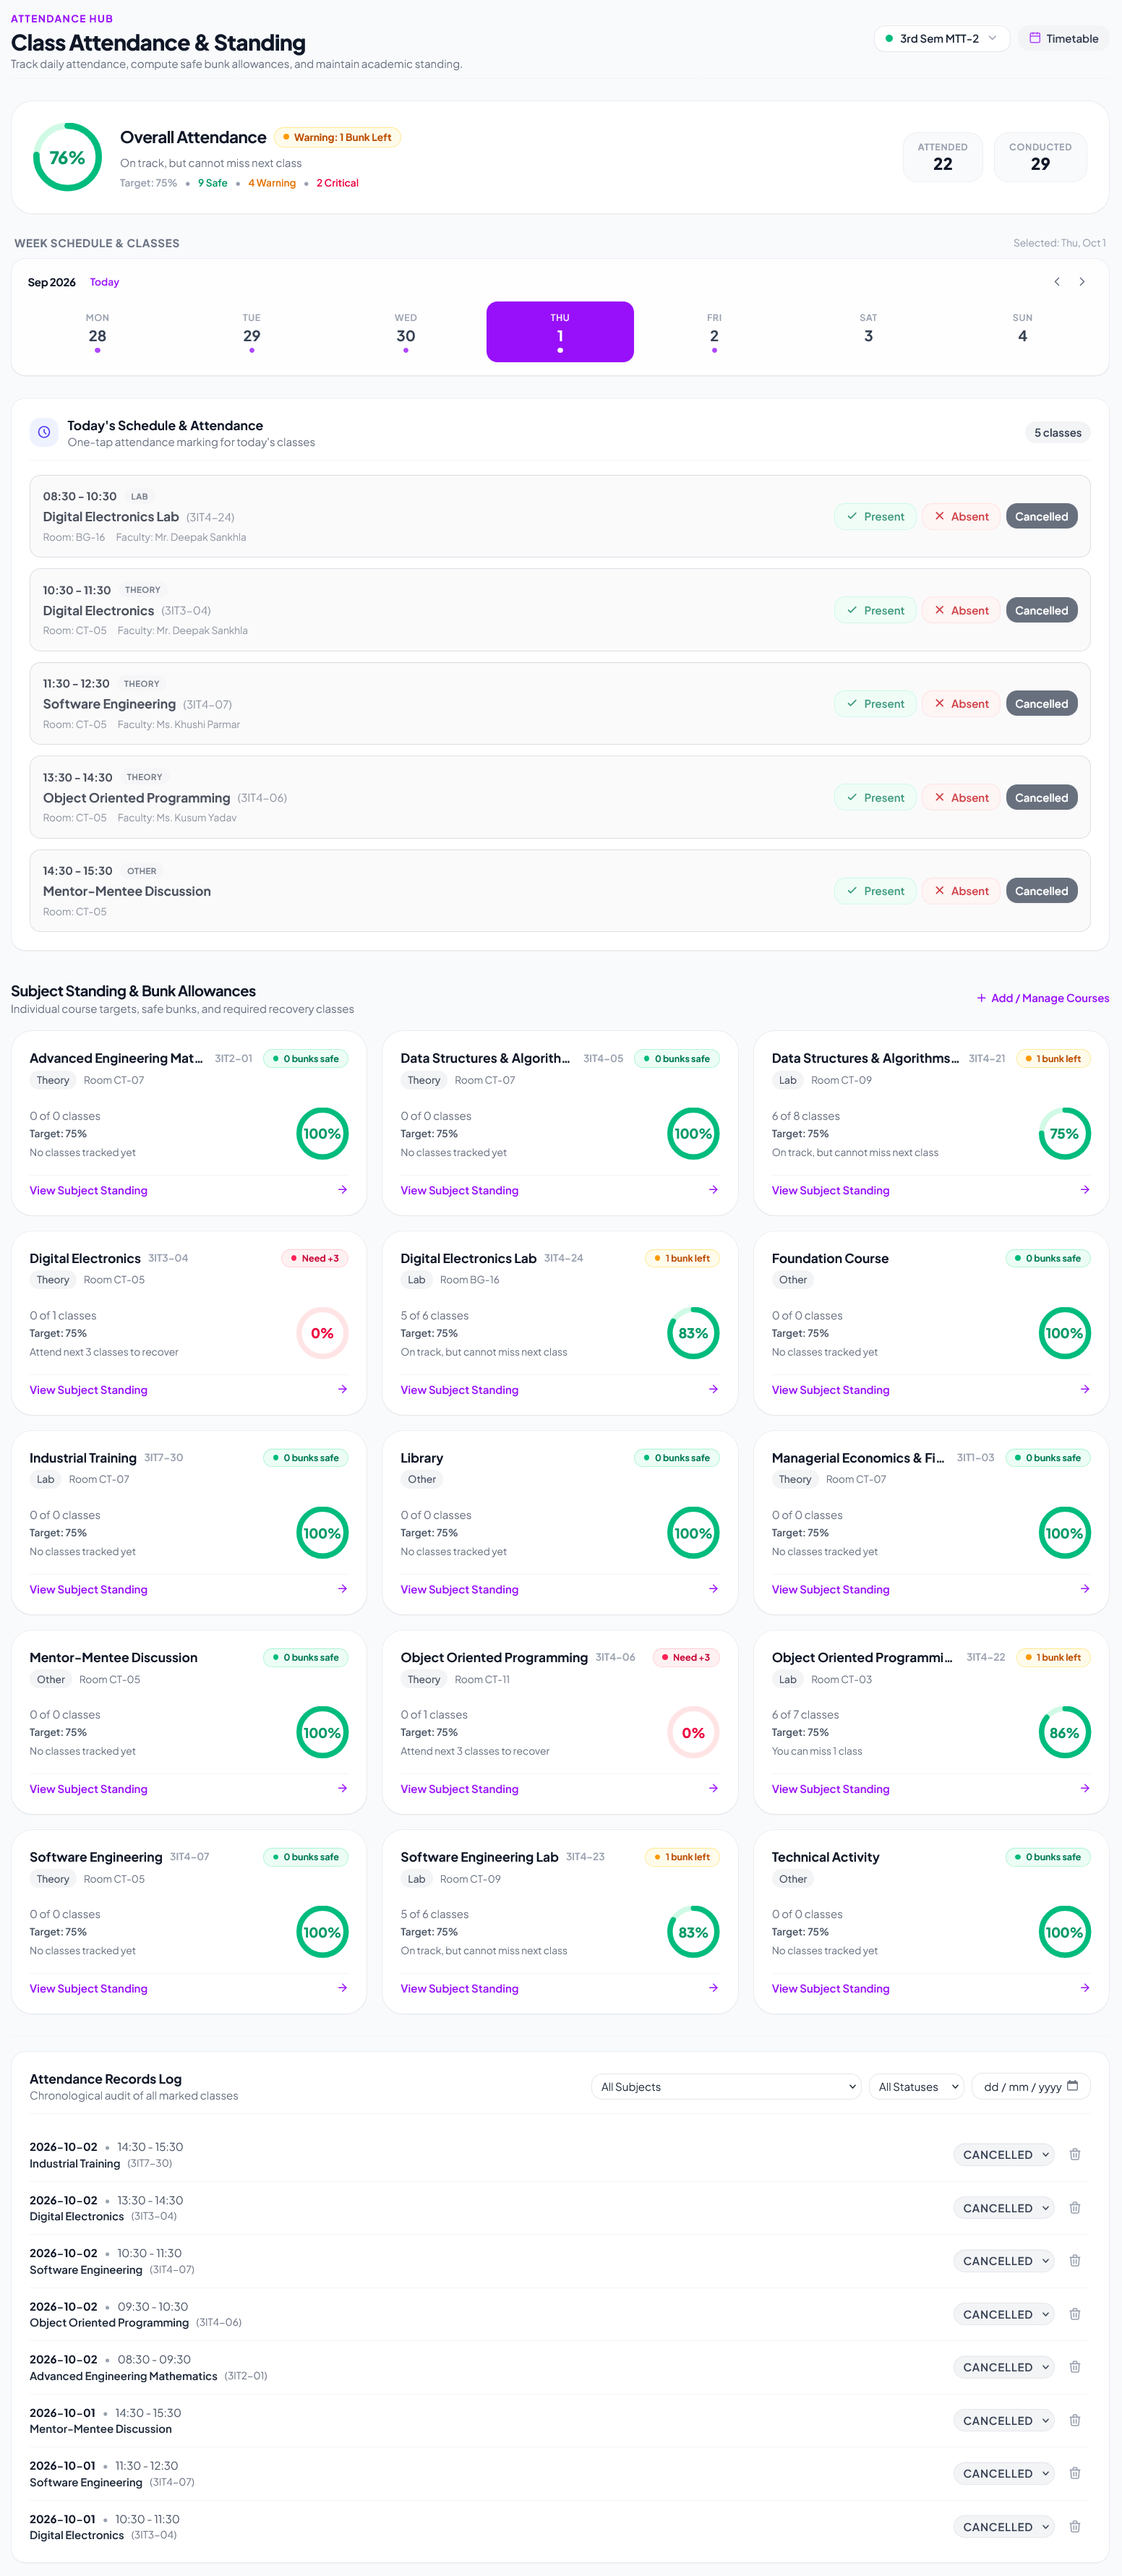Delete the Mentor-Mentee Discussion log record
Image resolution: width=1122 pixels, height=2576 pixels.
[1075, 2420]
